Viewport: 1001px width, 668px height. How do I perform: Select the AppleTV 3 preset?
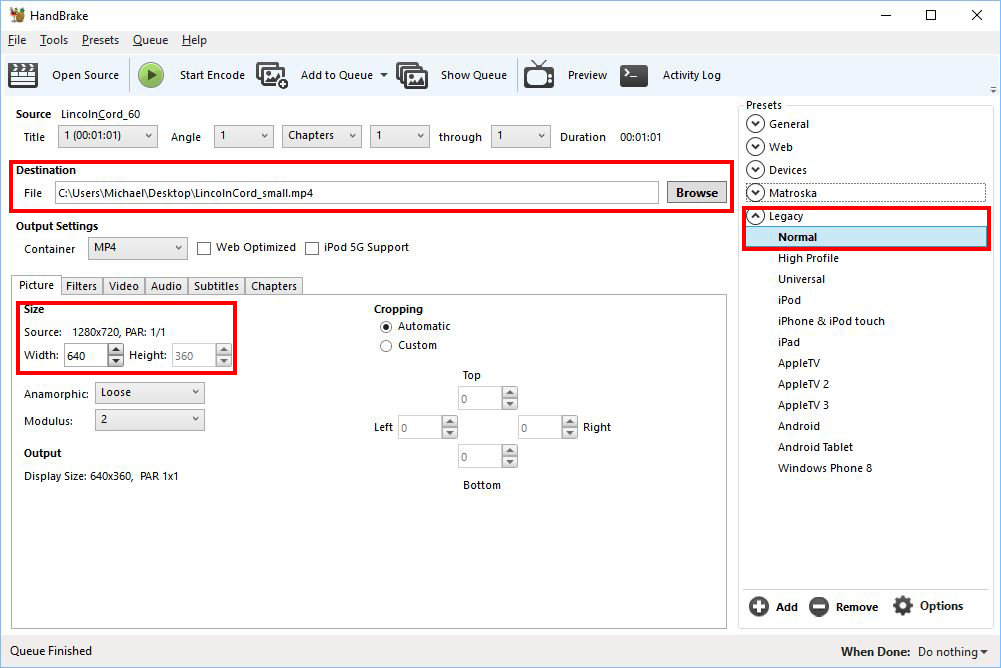pyautogui.click(x=802, y=405)
